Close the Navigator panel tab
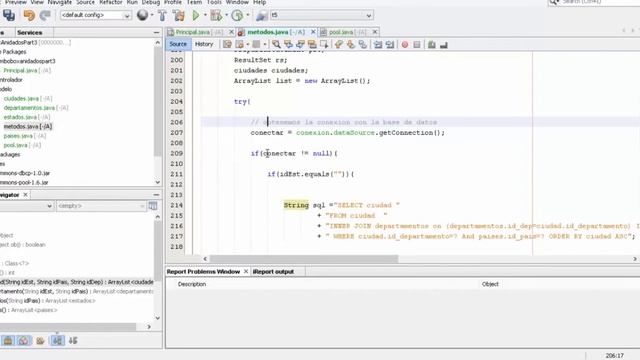This screenshot has width=640, height=360. pyautogui.click(x=26, y=195)
